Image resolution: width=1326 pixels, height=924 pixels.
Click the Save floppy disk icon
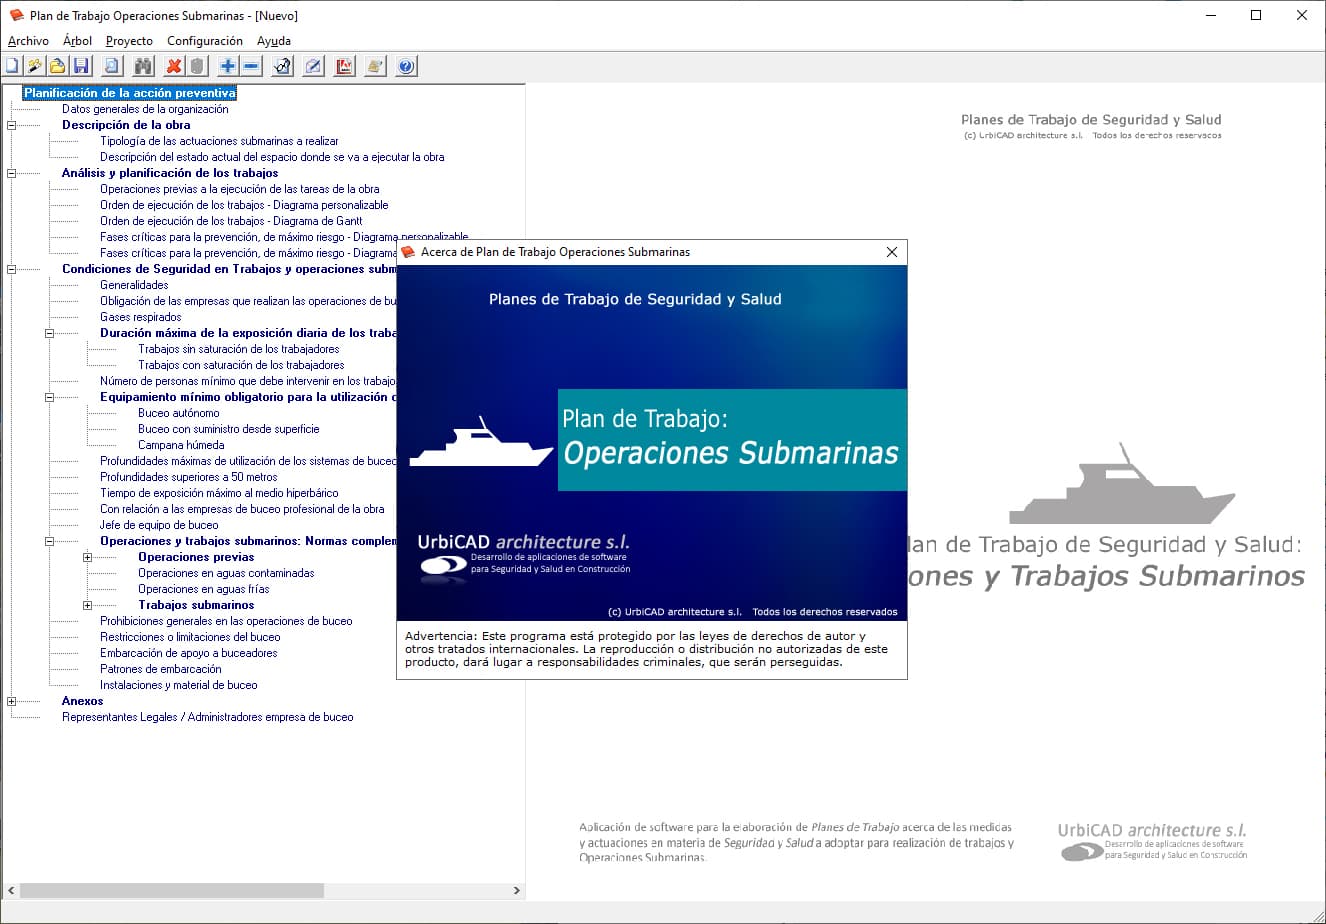[81, 67]
